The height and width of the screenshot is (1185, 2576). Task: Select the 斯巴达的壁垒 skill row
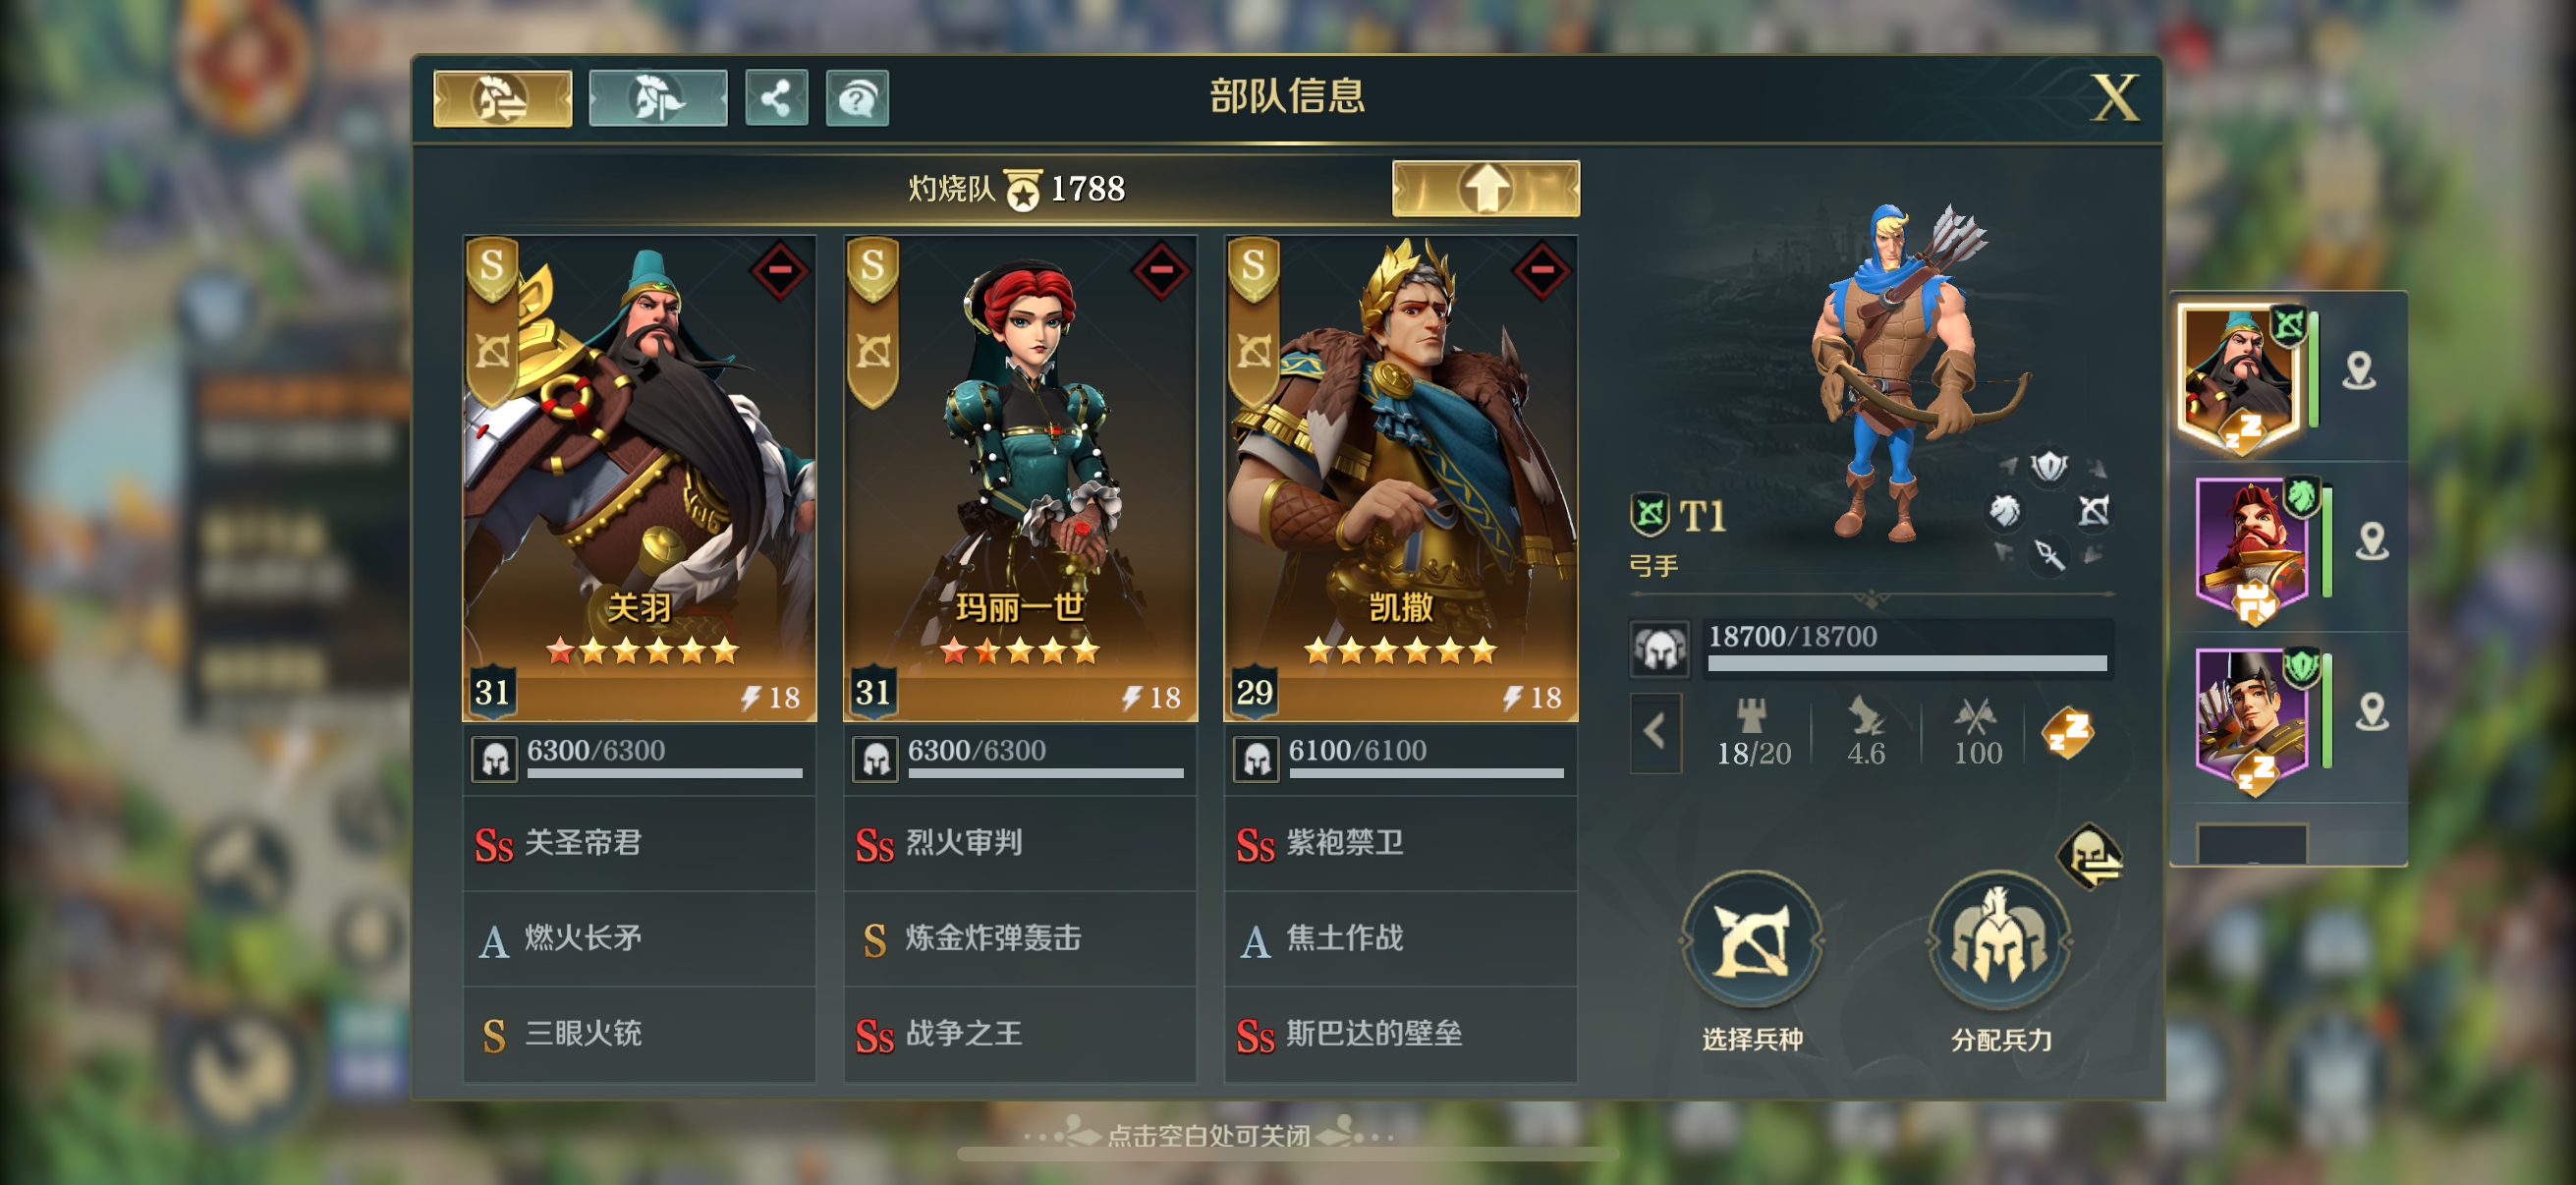(1401, 1034)
